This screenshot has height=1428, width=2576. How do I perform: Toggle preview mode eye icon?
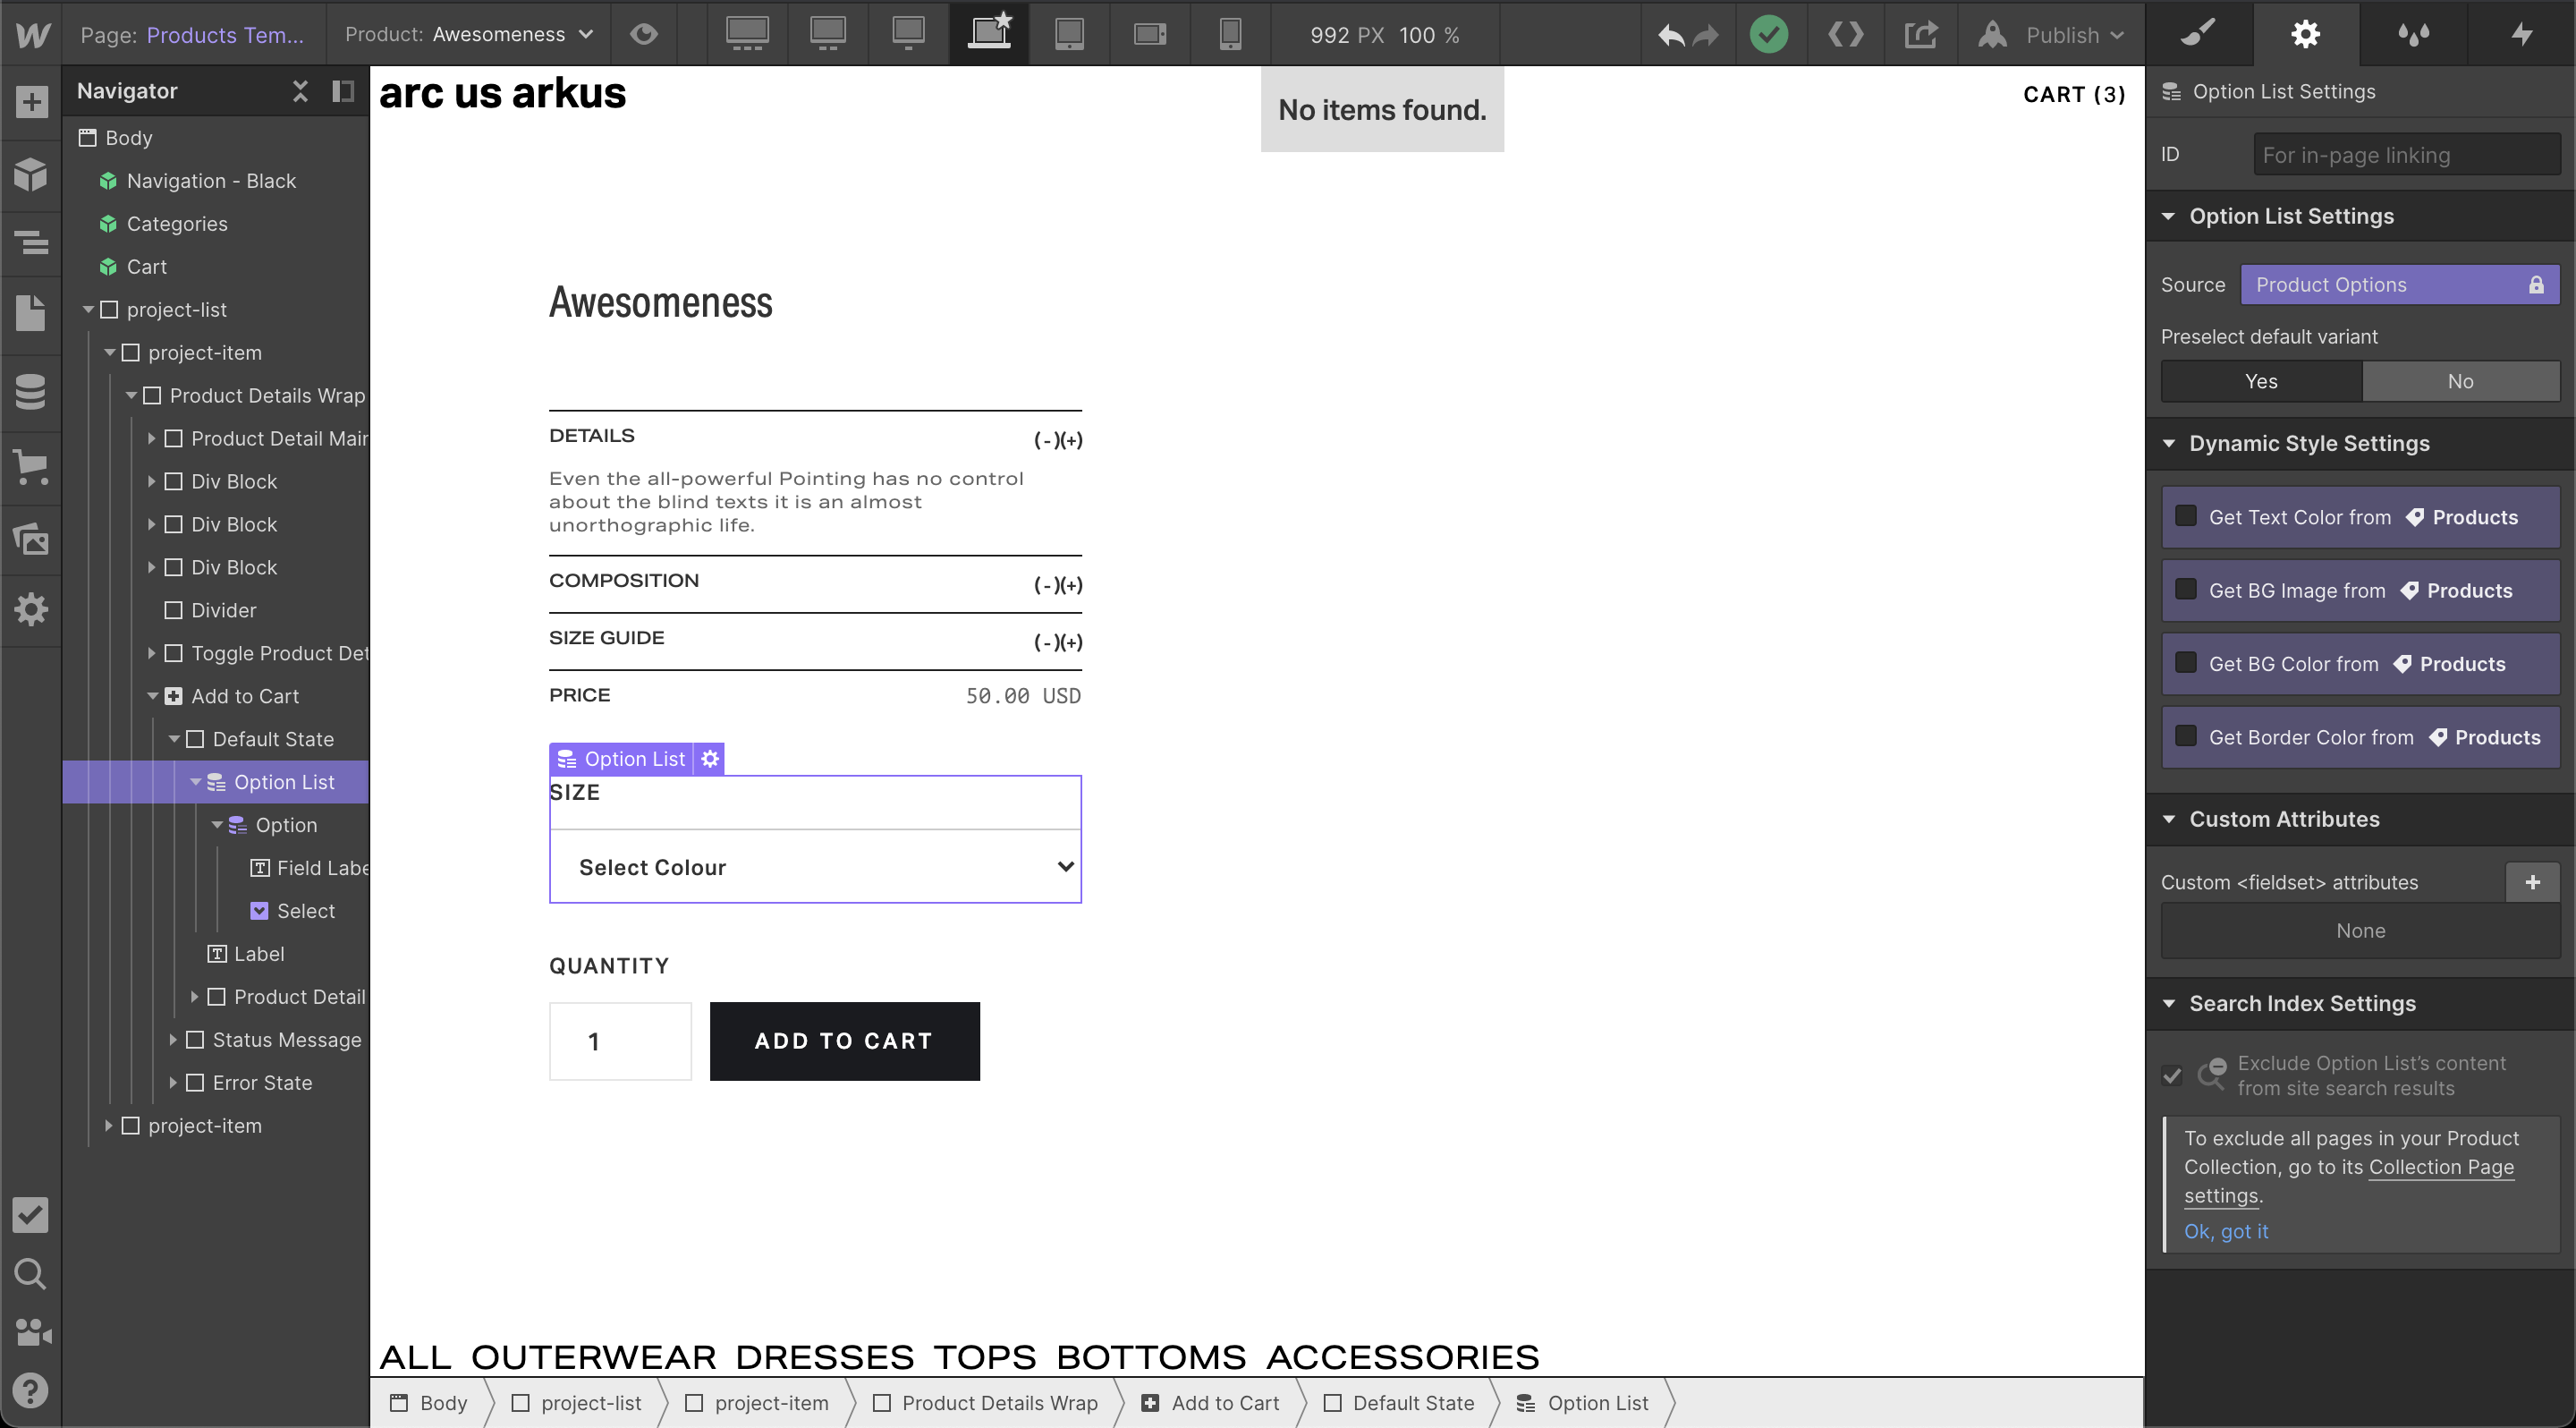[x=644, y=34]
